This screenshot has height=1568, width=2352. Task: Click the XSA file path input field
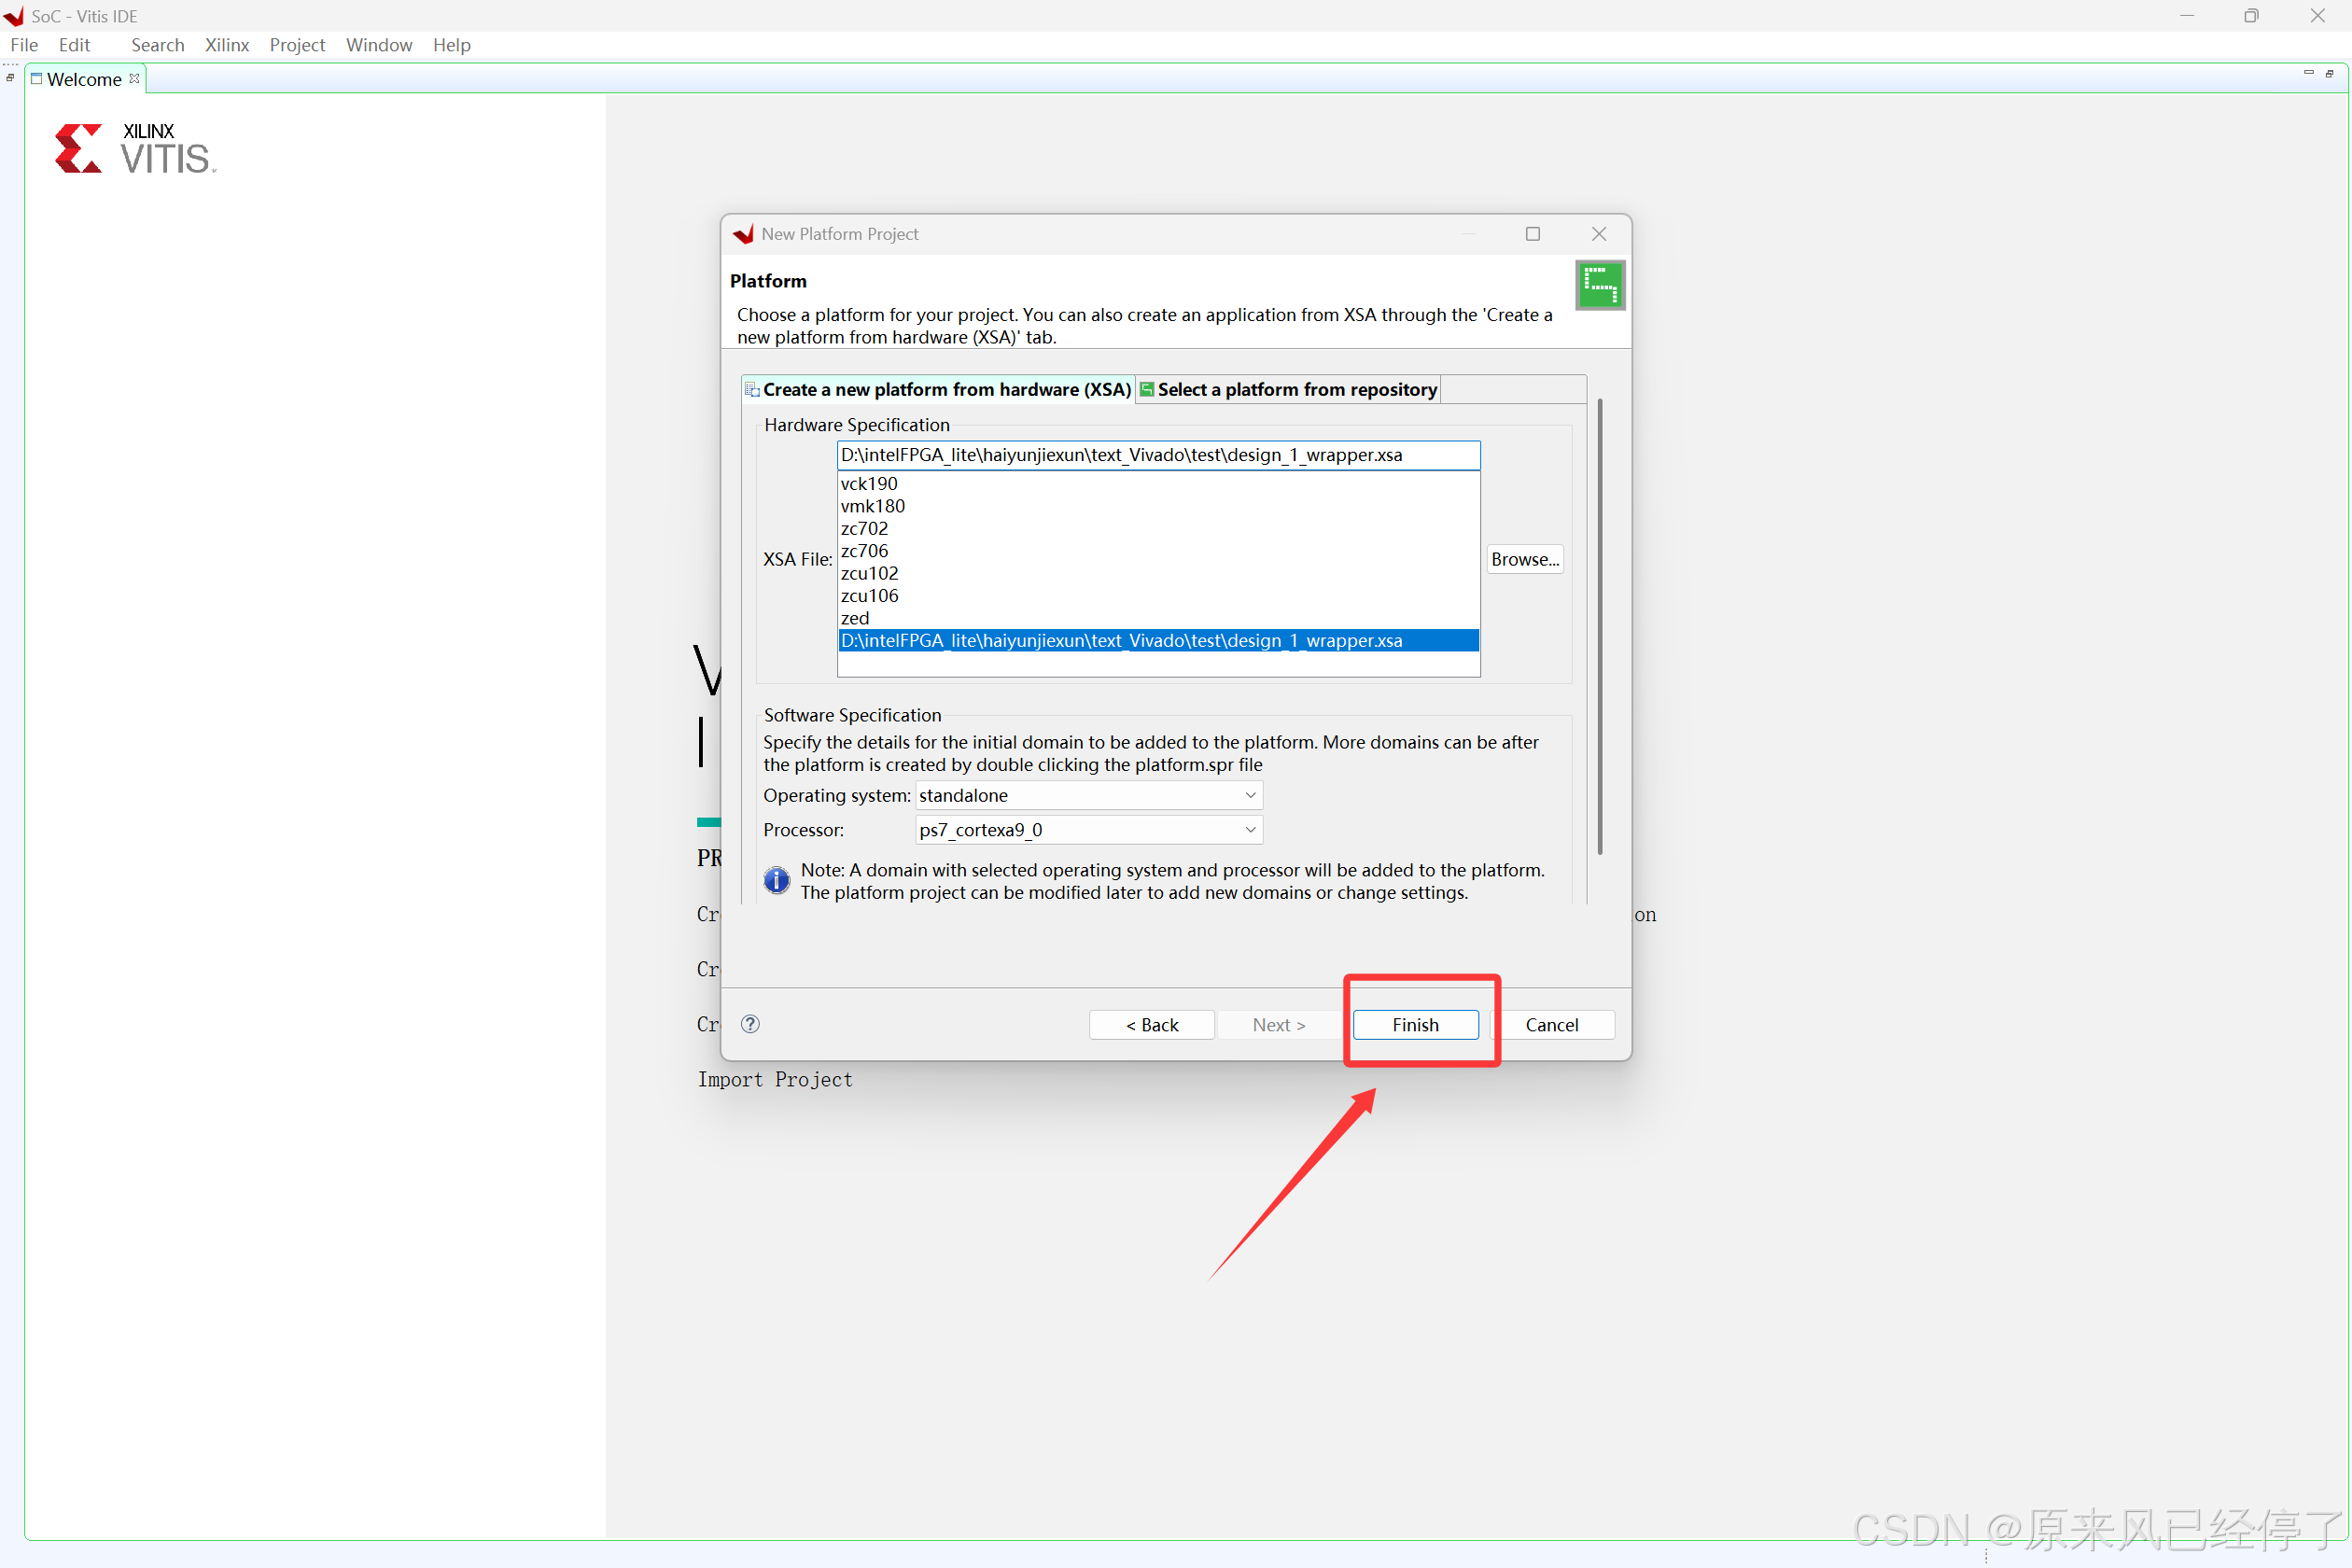tap(1157, 456)
